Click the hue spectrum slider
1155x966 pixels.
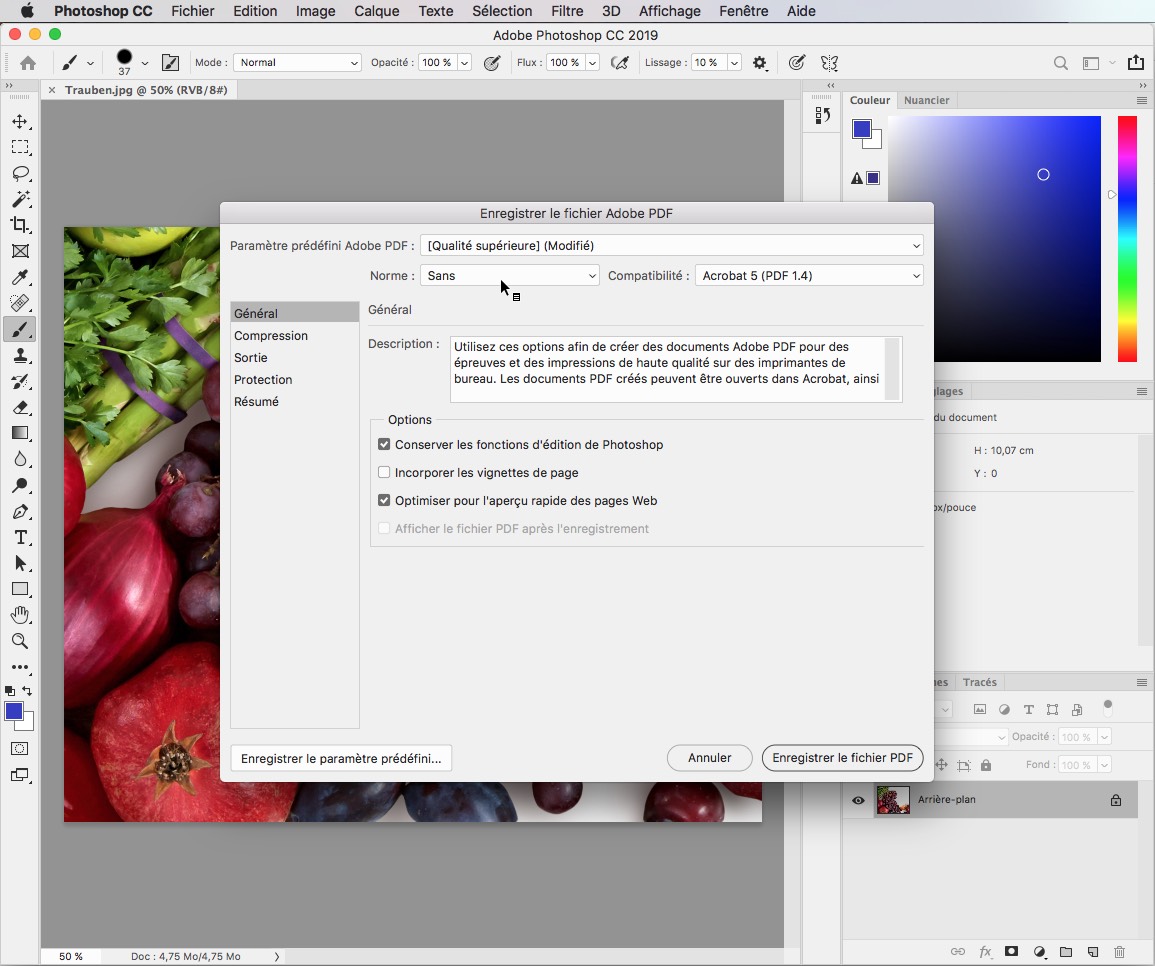(1127, 239)
